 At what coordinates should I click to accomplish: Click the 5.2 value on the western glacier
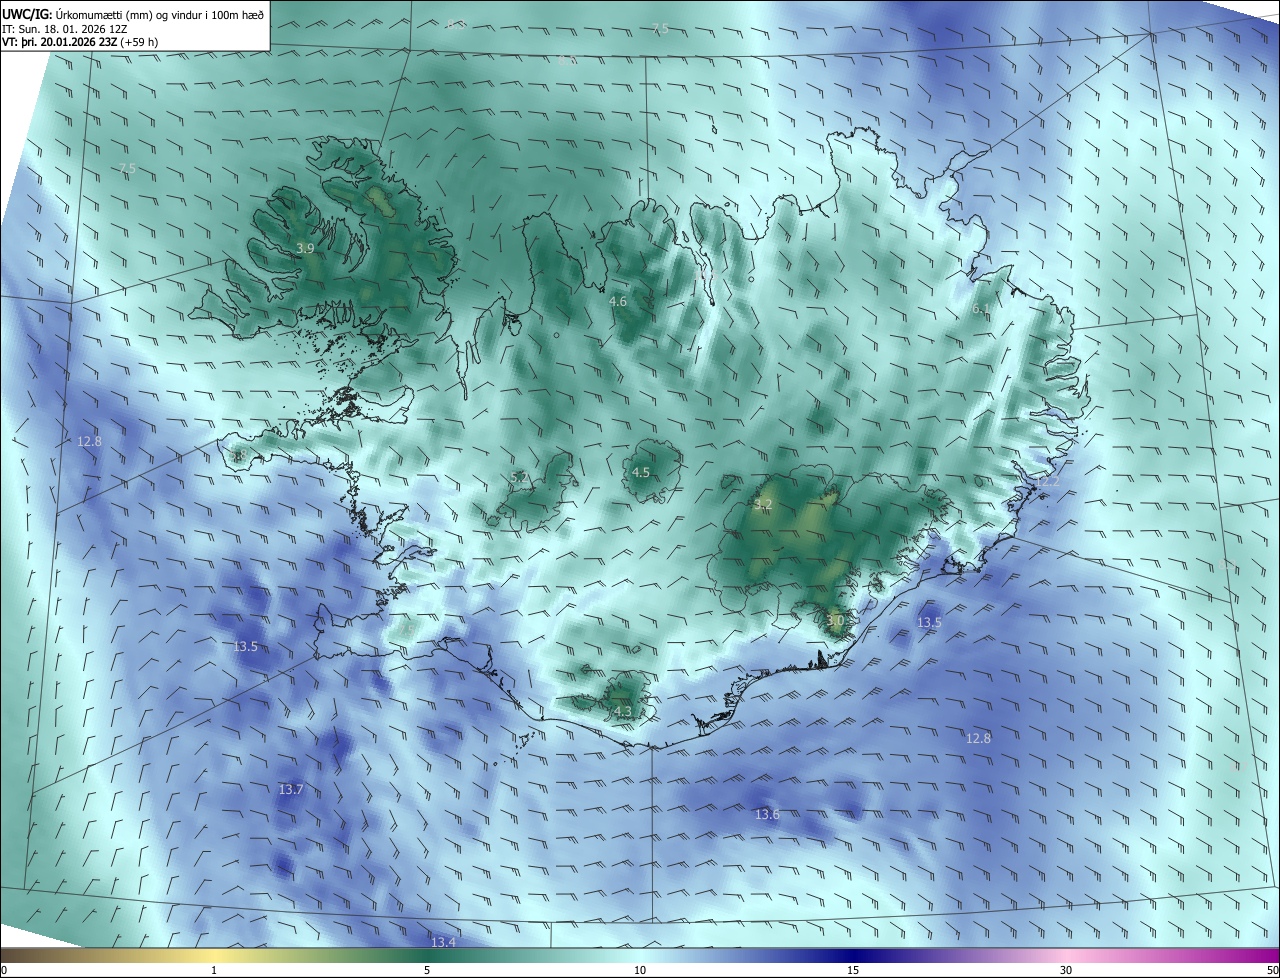click(519, 478)
